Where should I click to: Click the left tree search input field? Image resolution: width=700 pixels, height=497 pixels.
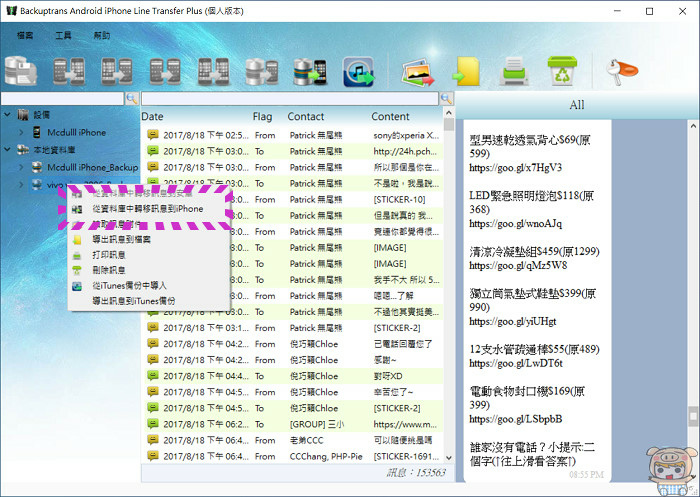pos(62,98)
